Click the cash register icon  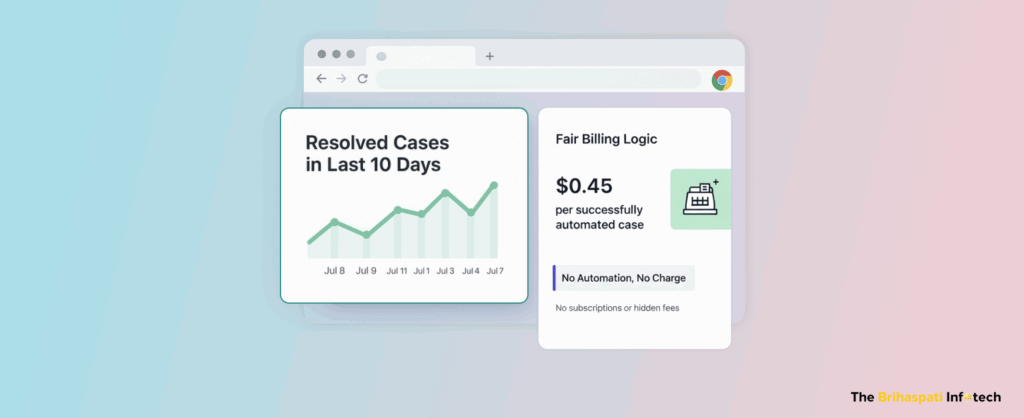pyautogui.click(x=701, y=199)
